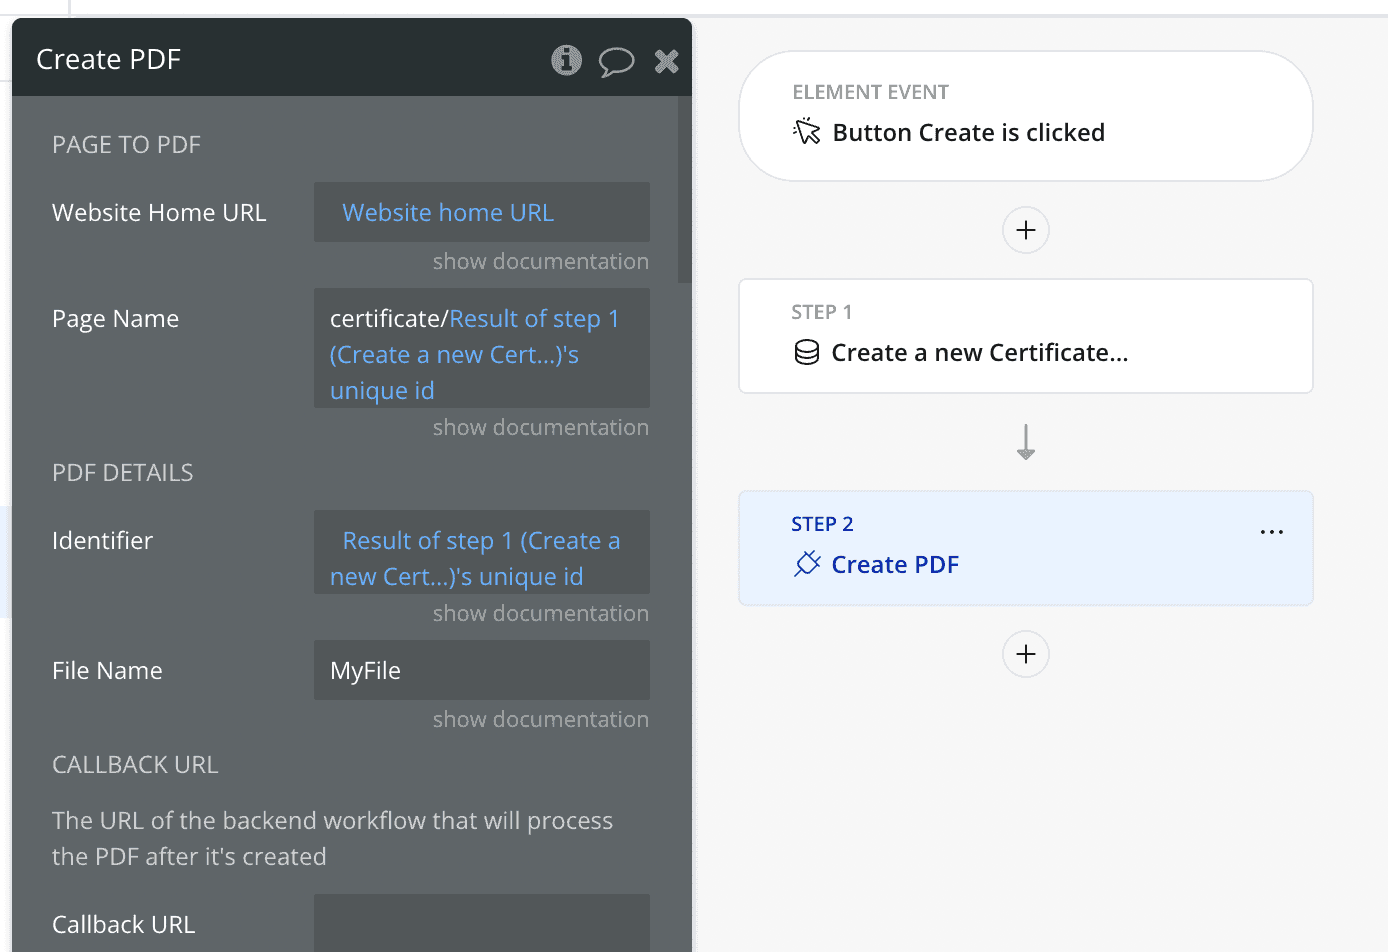1388x952 pixels.
Task: Click the empty Callback URL input field
Action: click(x=481, y=923)
